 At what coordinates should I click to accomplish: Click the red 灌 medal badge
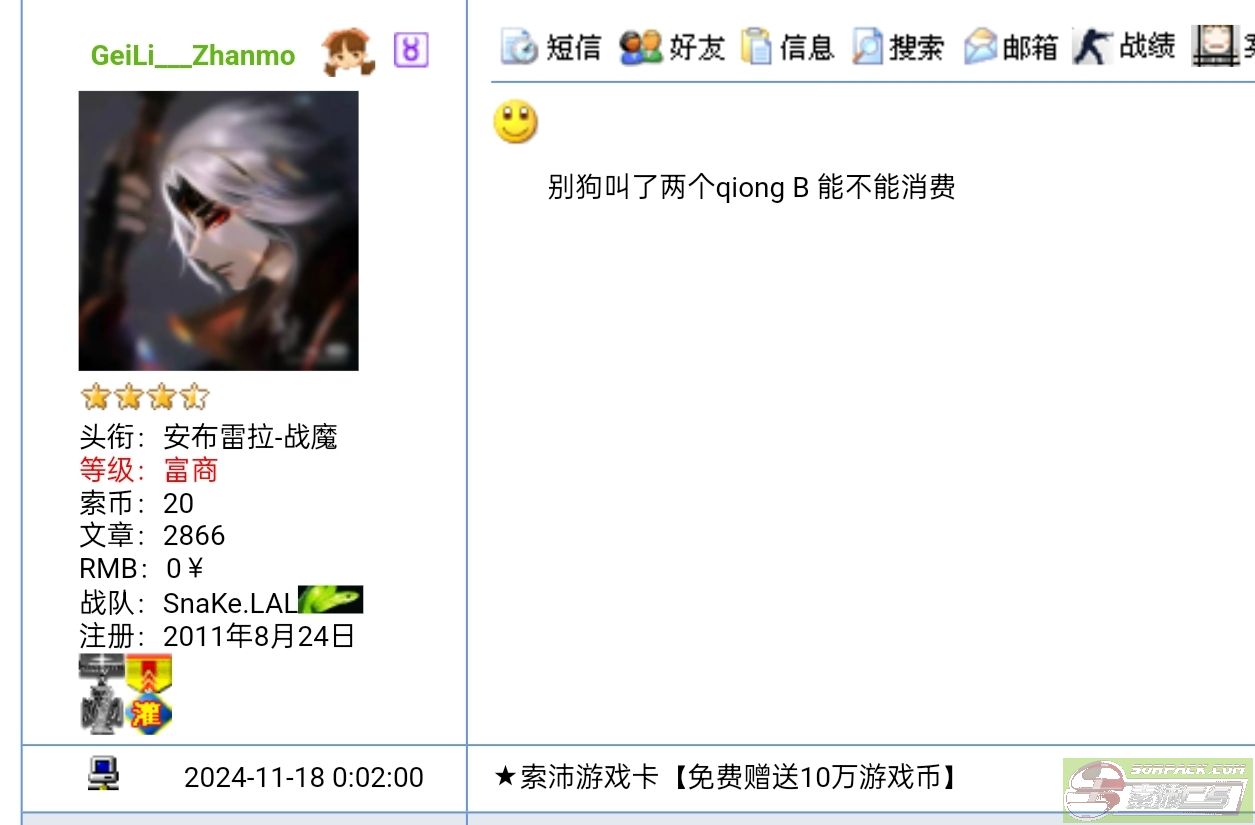[x=150, y=694]
